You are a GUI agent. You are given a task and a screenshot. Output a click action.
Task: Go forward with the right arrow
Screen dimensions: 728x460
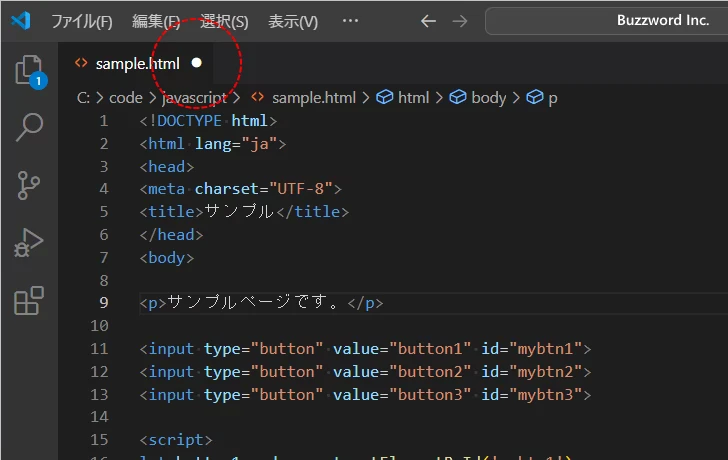click(x=460, y=21)
